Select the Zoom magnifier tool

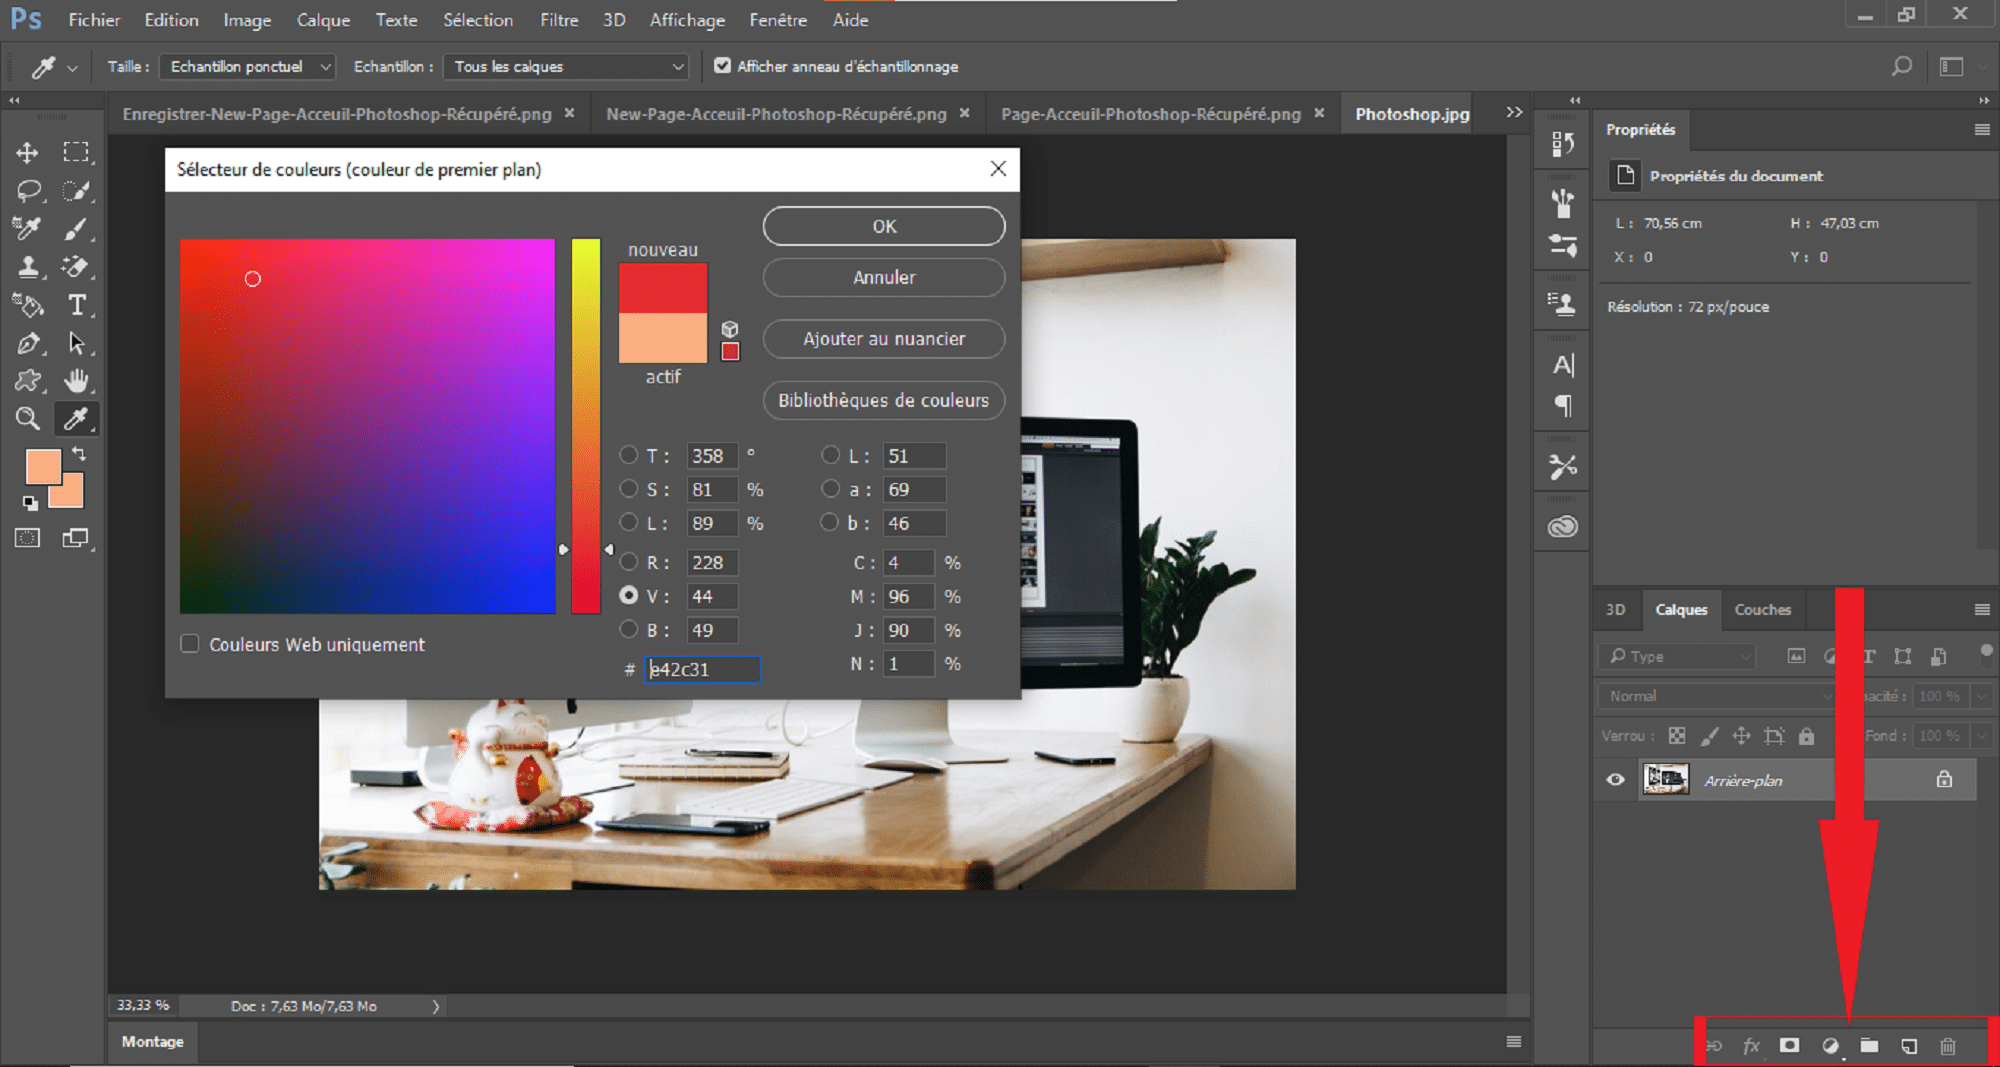(x=28, y=419)
